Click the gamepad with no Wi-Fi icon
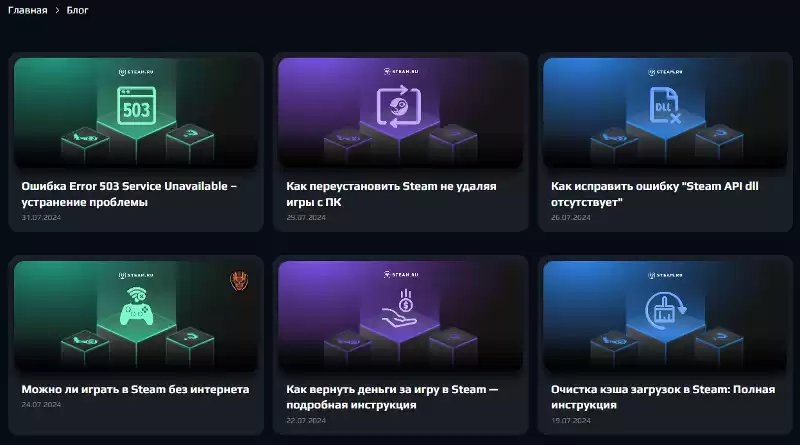 coord(136,306)
